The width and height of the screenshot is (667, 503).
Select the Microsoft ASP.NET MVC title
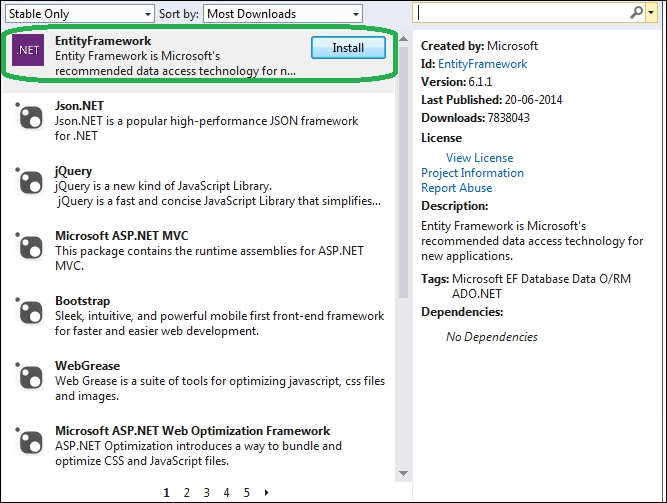[122, 236]
